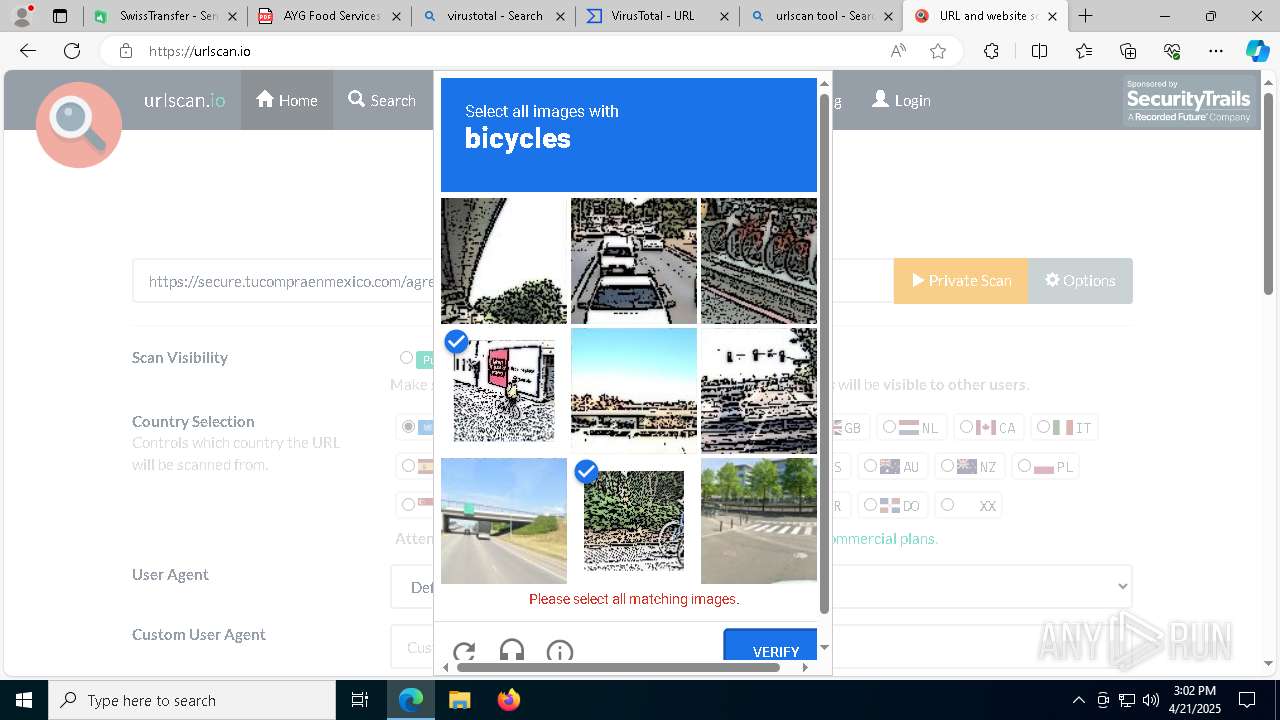This screenshot has height=720, width=1280.
Task: Open the notifications center icon
Action: (1247, 700)
